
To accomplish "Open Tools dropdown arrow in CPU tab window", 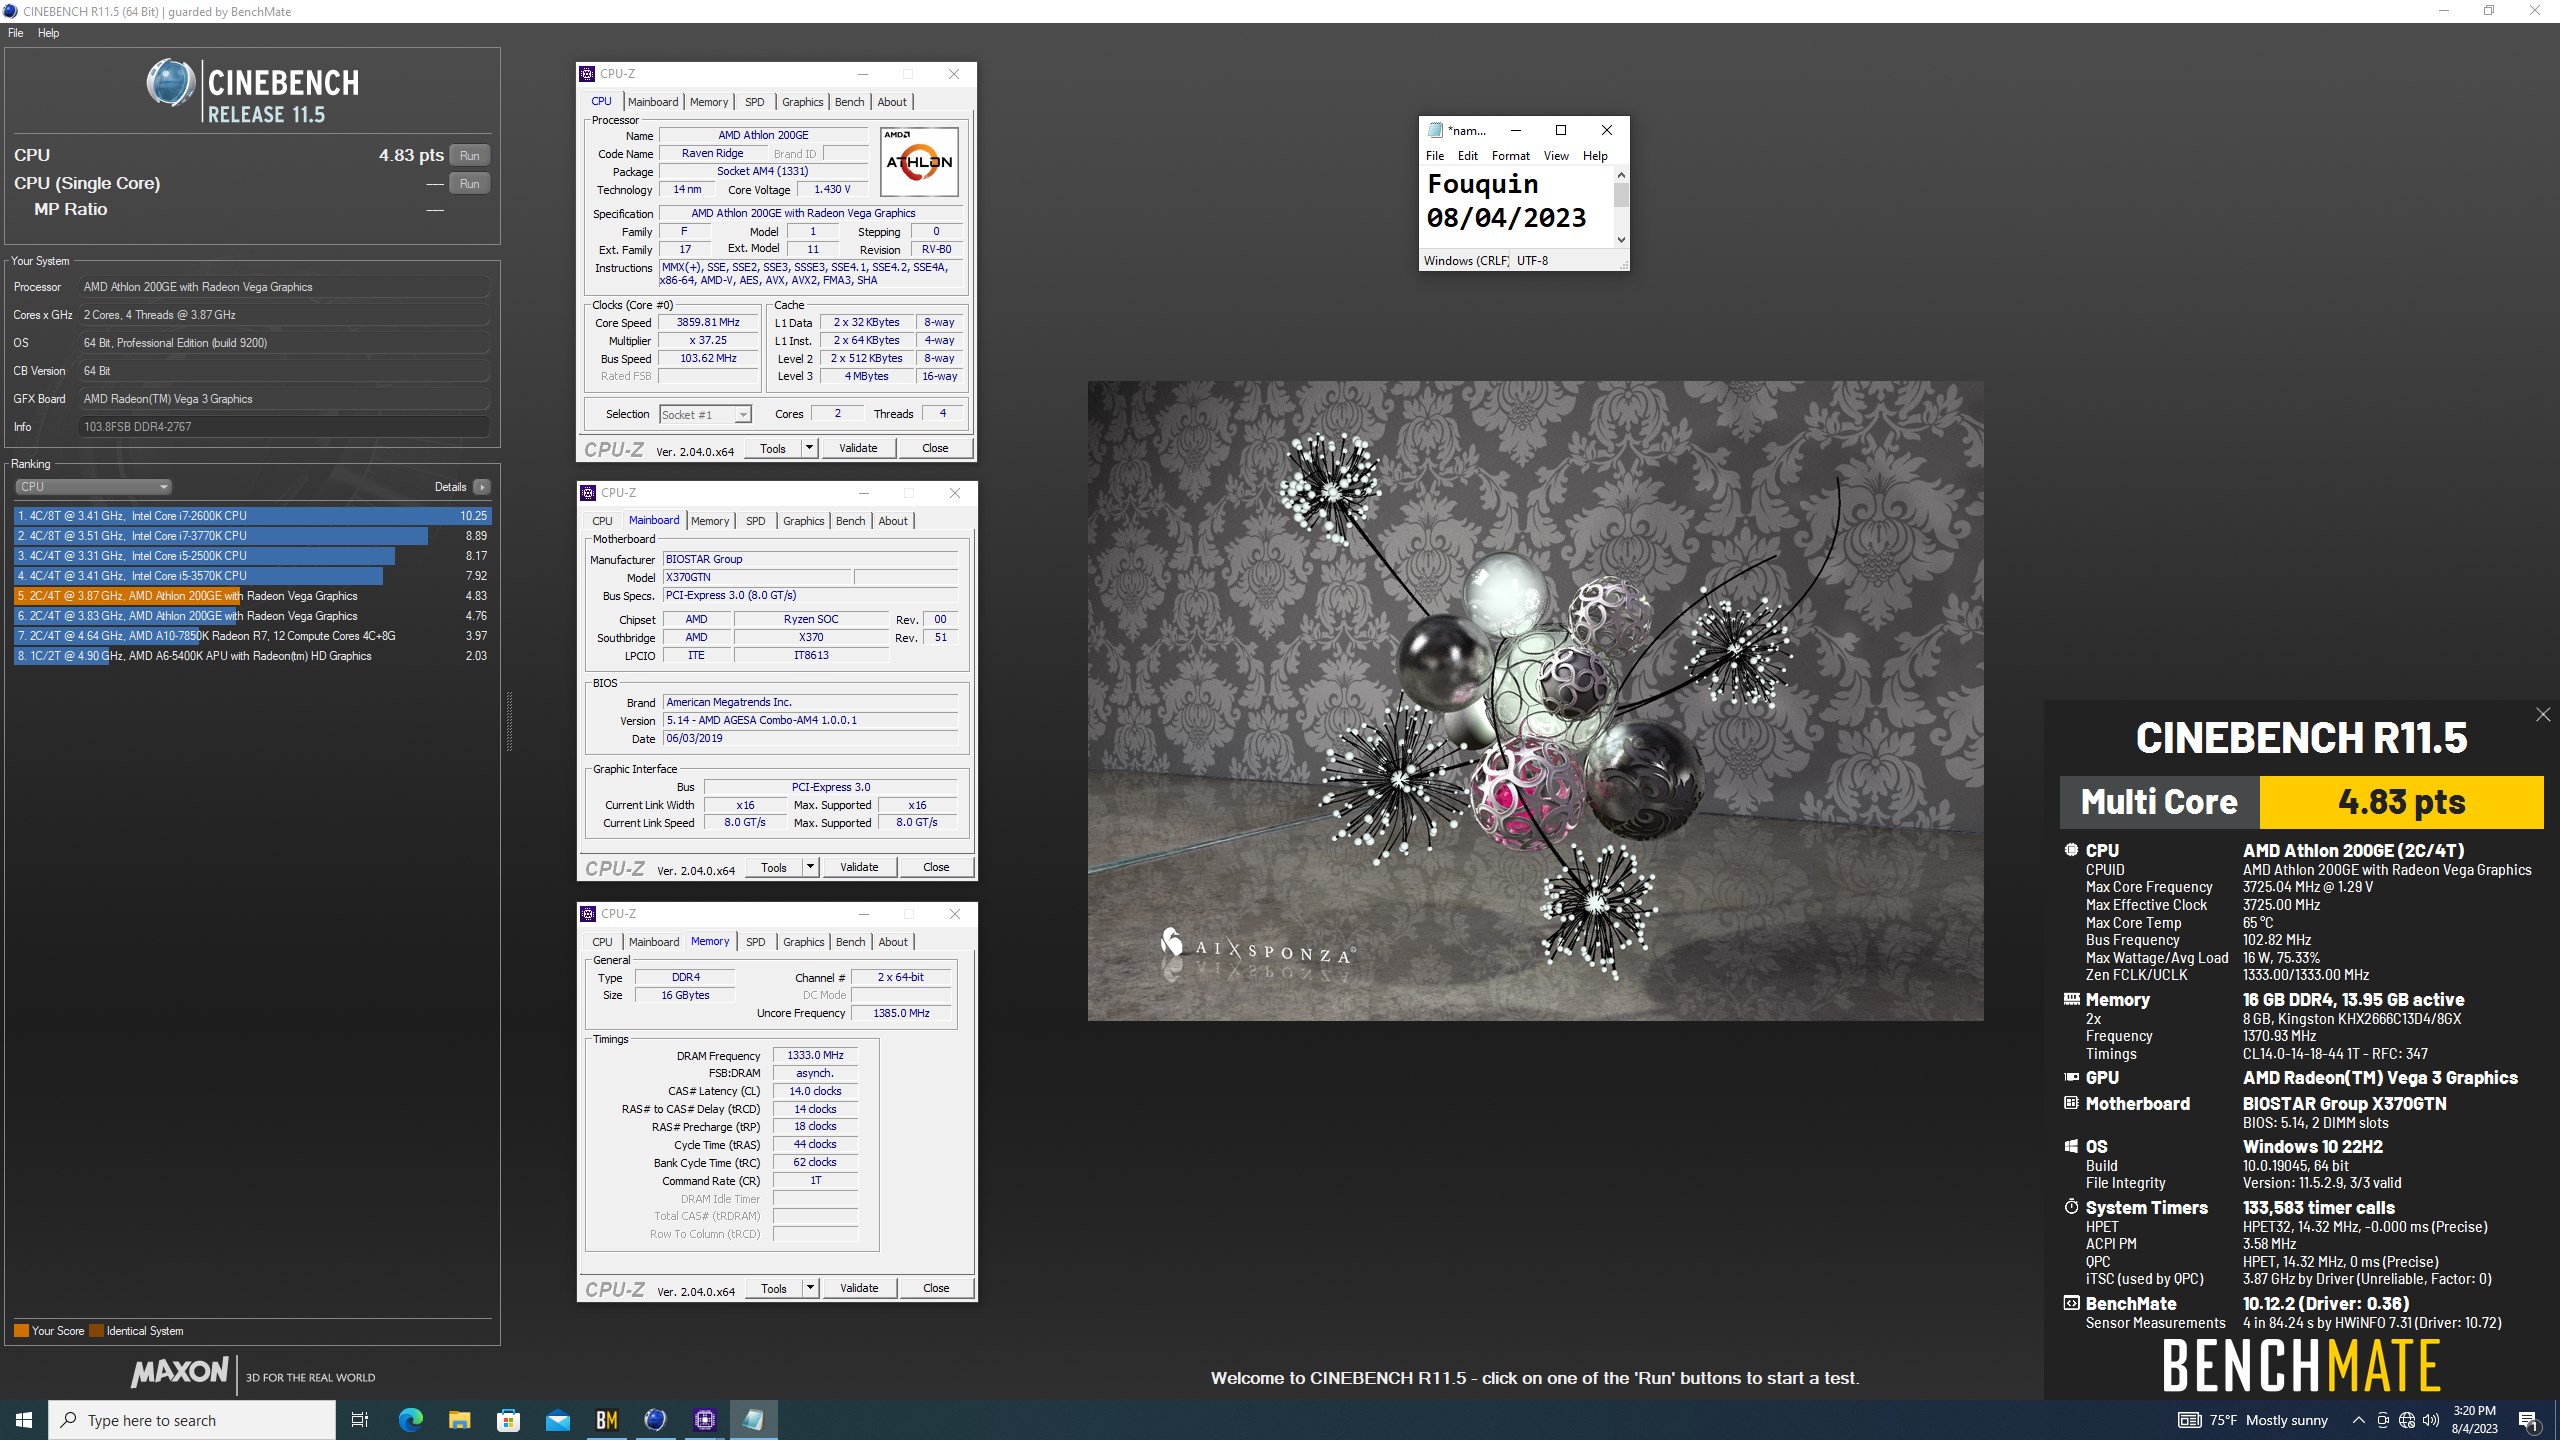I will coord(809,448).
